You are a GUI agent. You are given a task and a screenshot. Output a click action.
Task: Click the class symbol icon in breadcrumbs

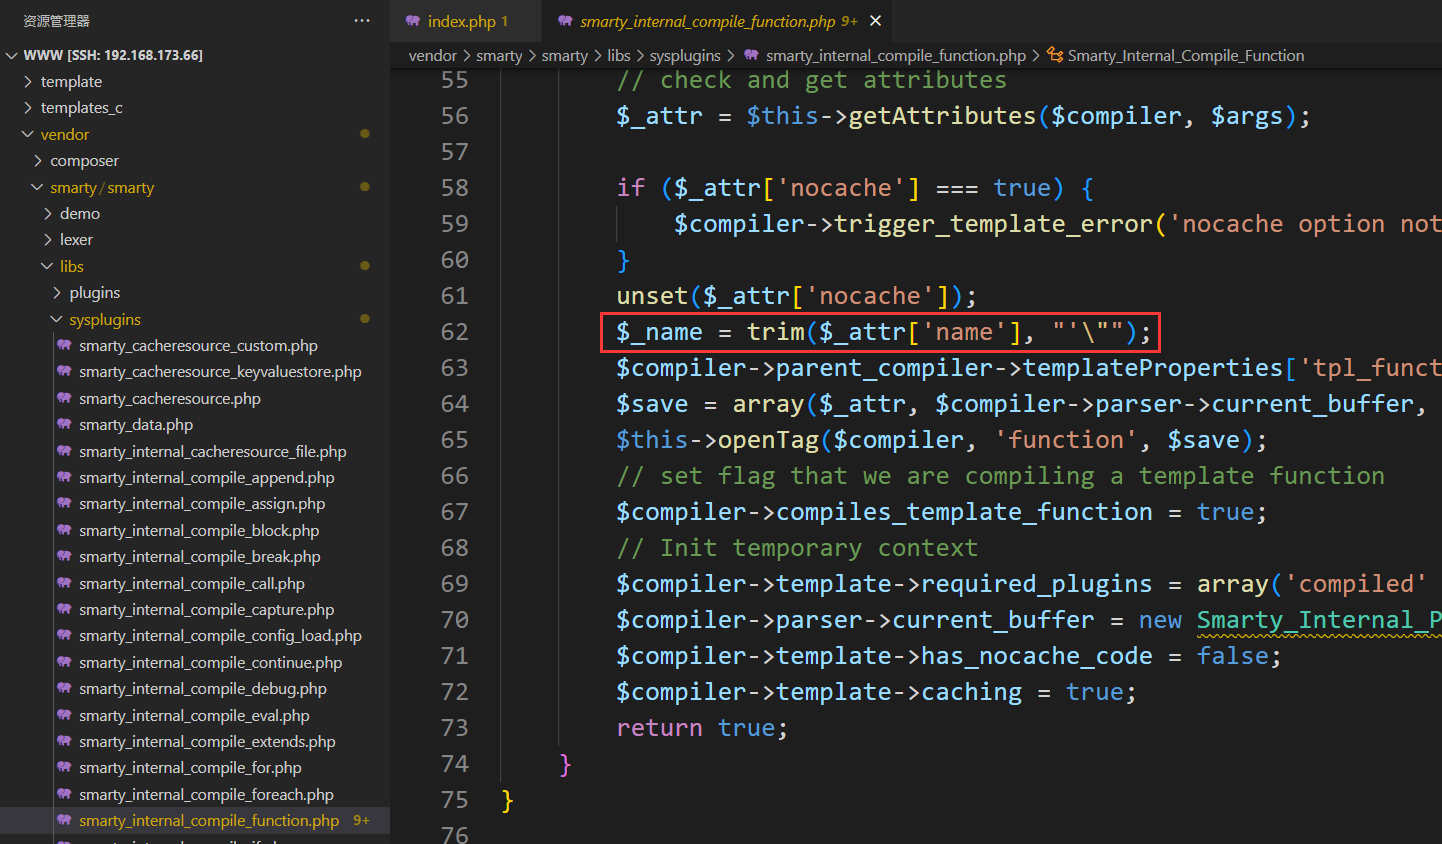click(1055, 56)
